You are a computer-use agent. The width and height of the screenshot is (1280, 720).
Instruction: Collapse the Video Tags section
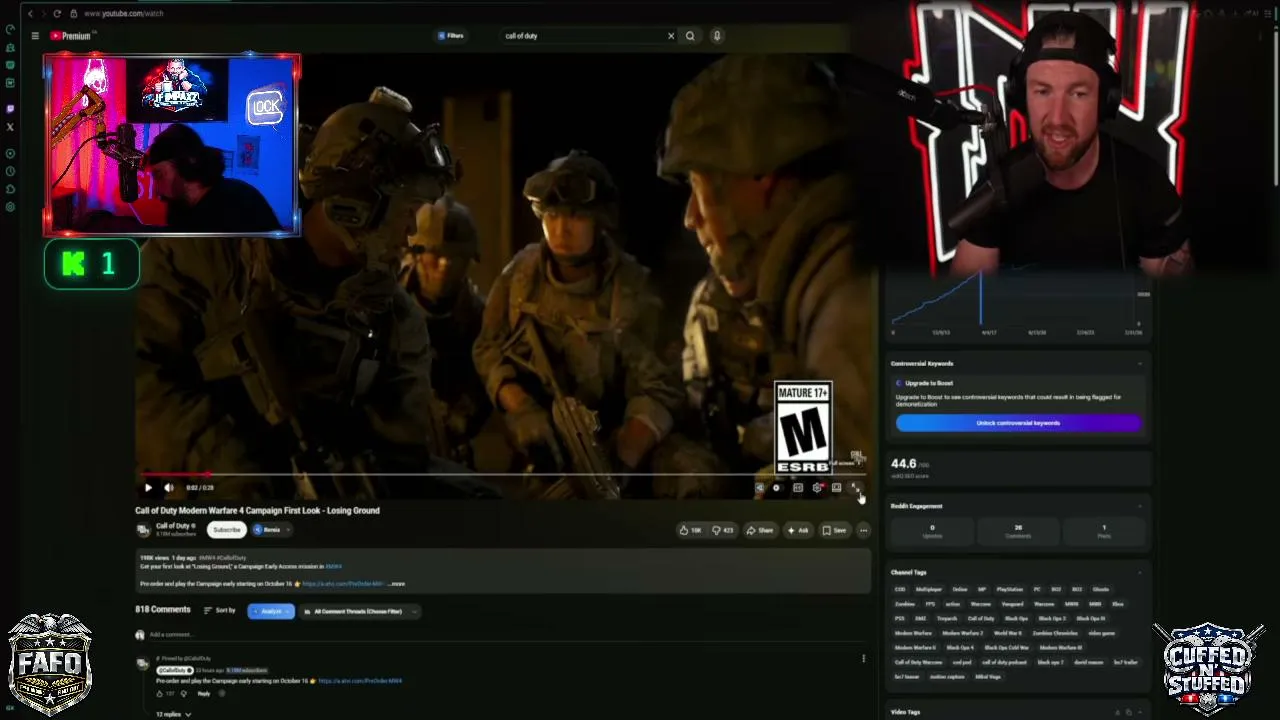(x=1140, y=712)
